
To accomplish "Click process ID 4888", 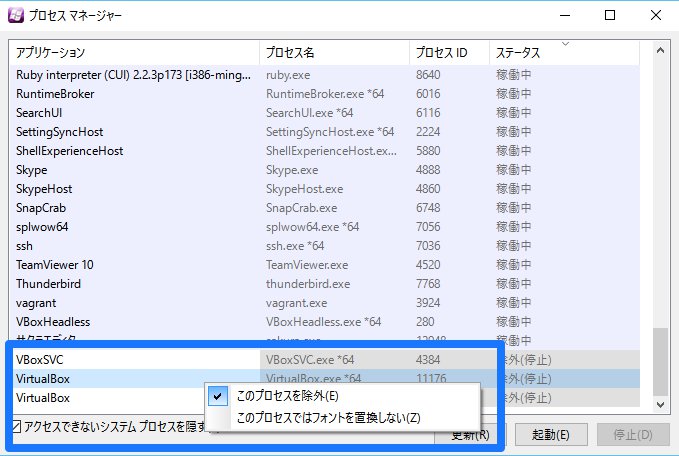I will click(x=428, y=170).
